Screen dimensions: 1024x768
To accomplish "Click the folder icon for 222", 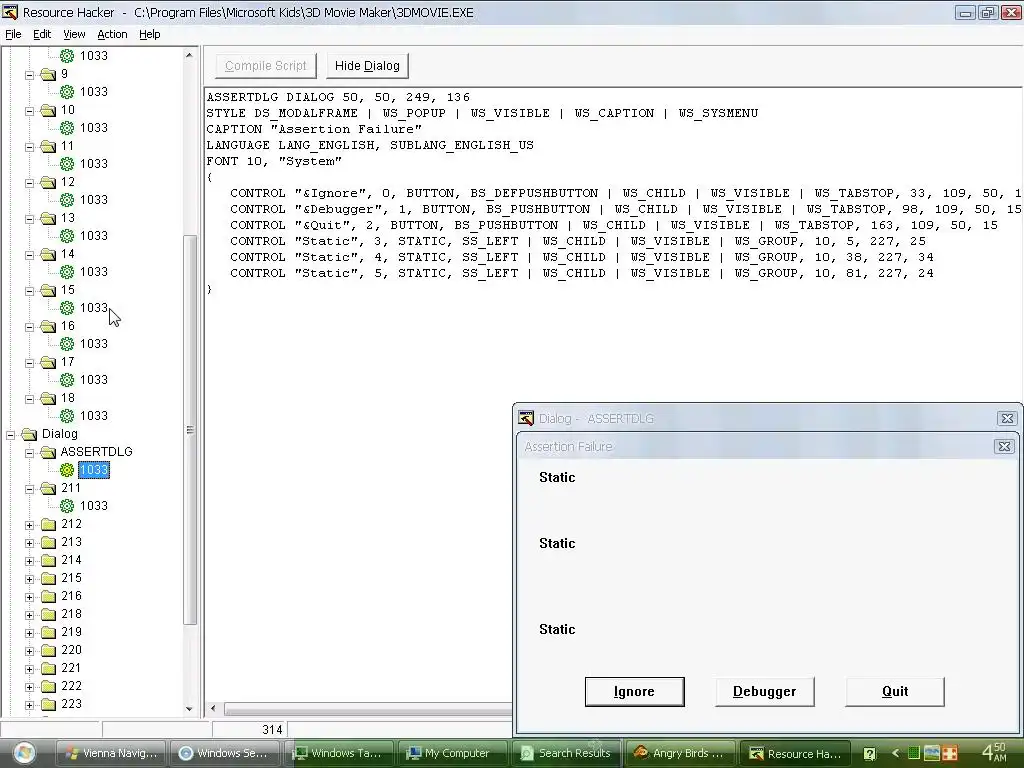I will (48, 686).
